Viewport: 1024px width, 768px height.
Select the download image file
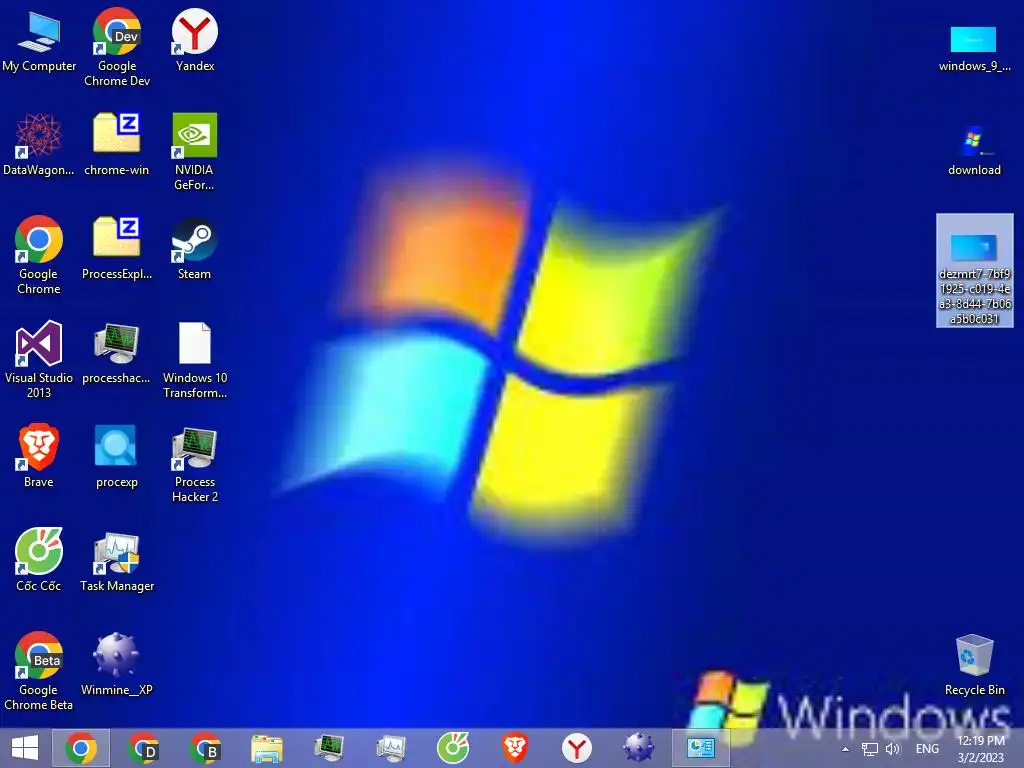tap(974, 151)
